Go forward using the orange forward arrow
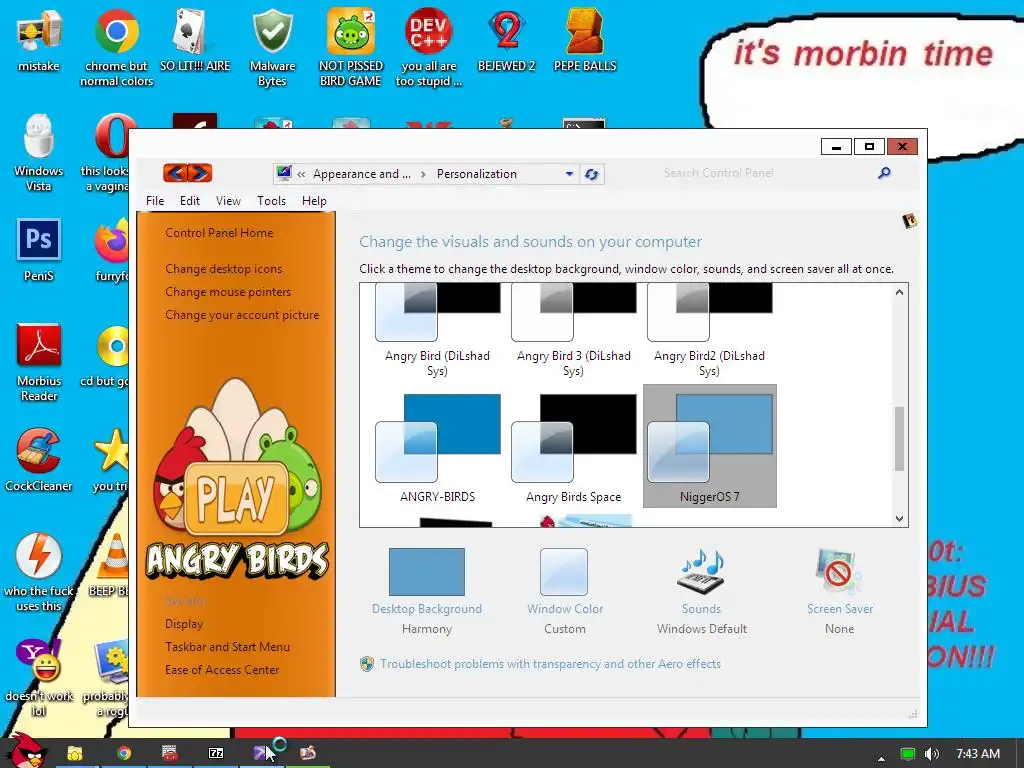This screenshot has height=768, width=1024. point(200,173)
